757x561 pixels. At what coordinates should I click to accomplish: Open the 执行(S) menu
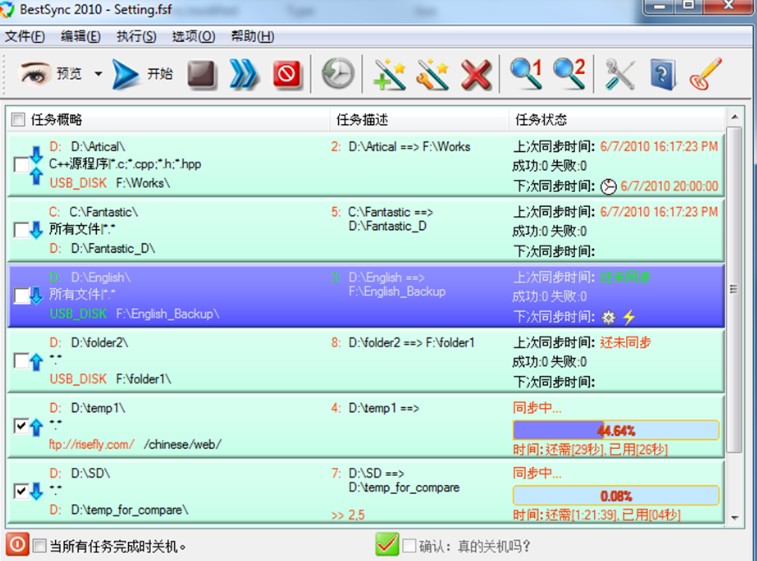[x=136, y=36]
